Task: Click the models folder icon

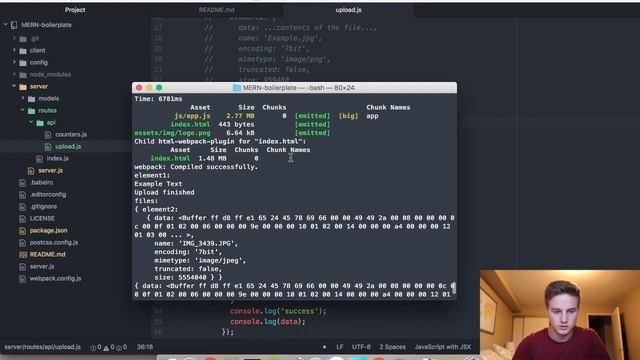Action: (x=32, y=99)
